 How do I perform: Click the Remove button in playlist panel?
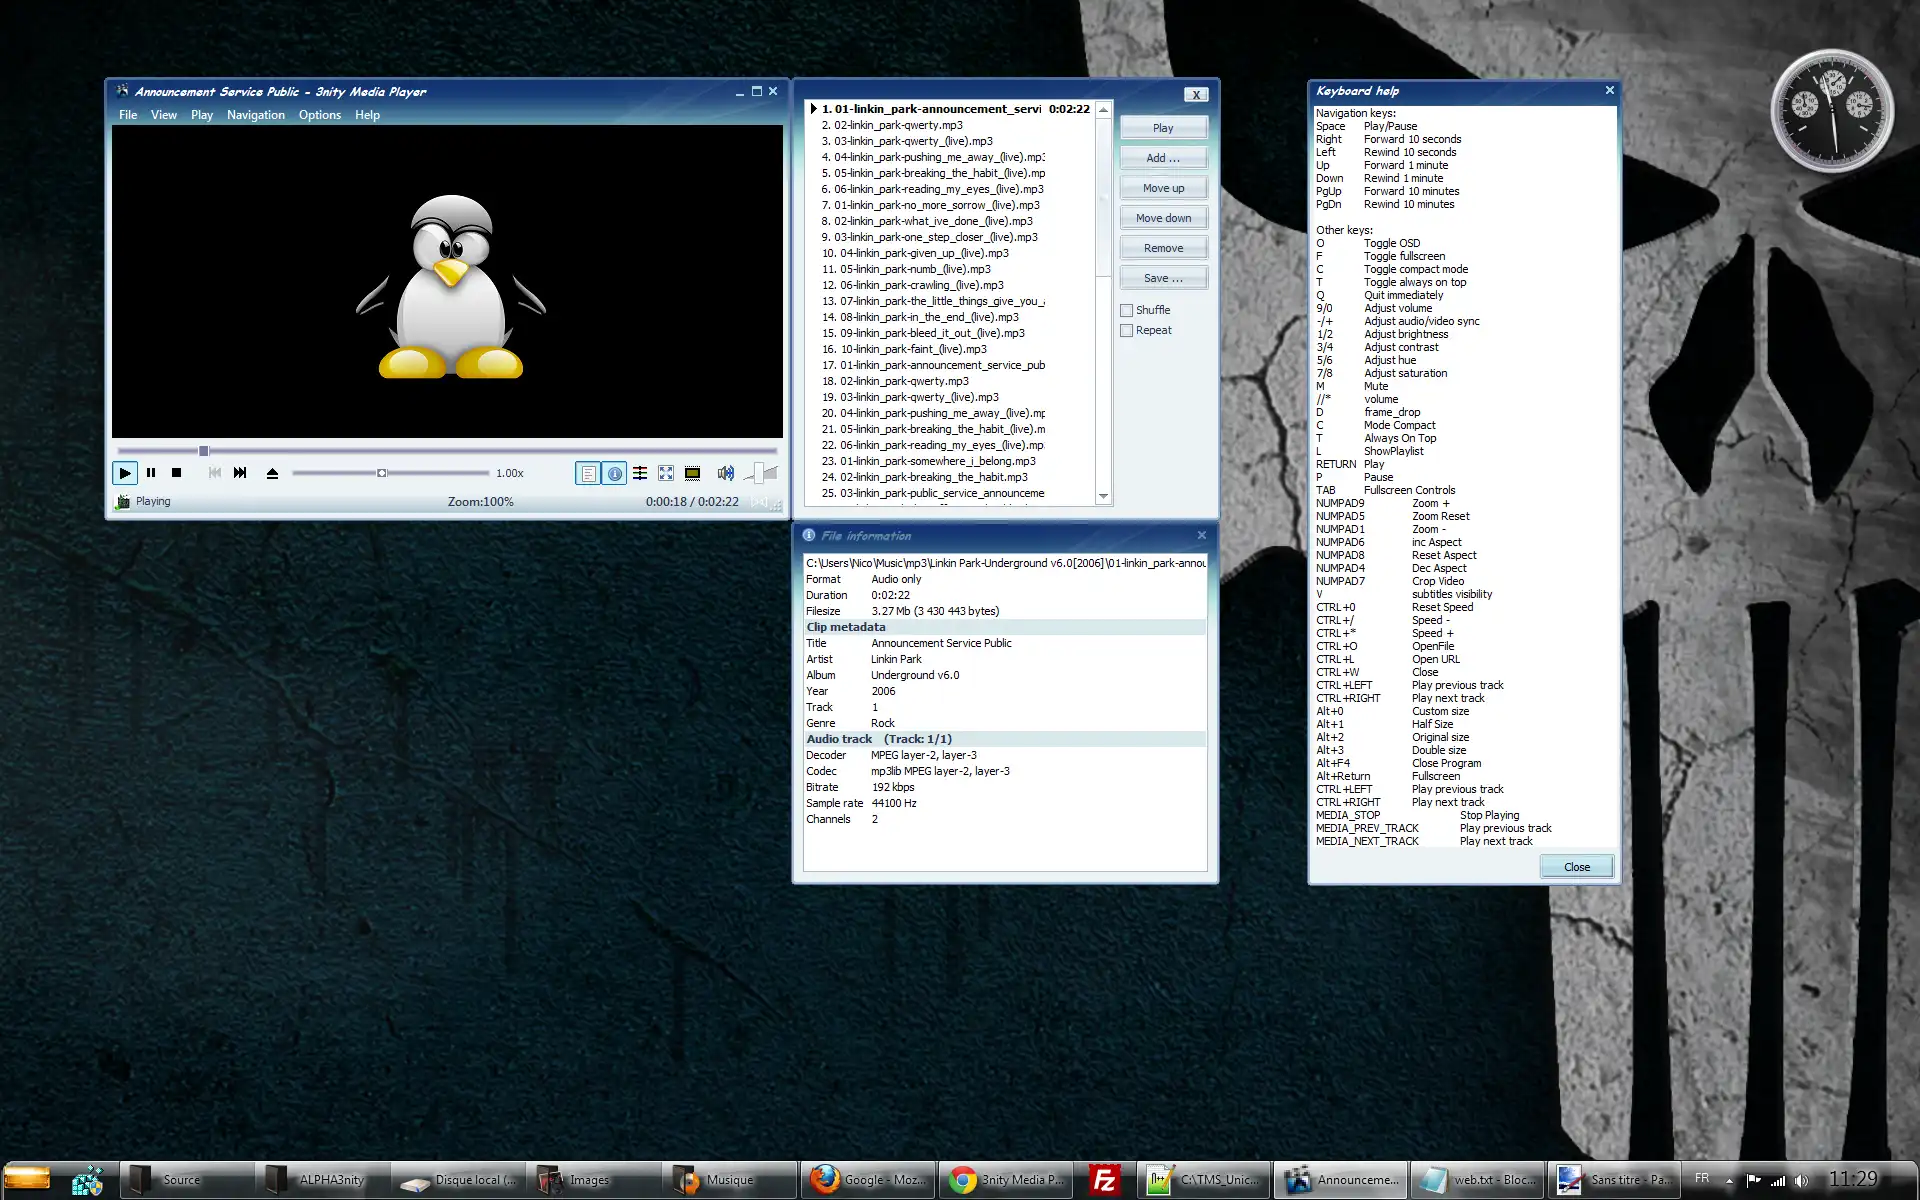click(x=1163, y=247)
